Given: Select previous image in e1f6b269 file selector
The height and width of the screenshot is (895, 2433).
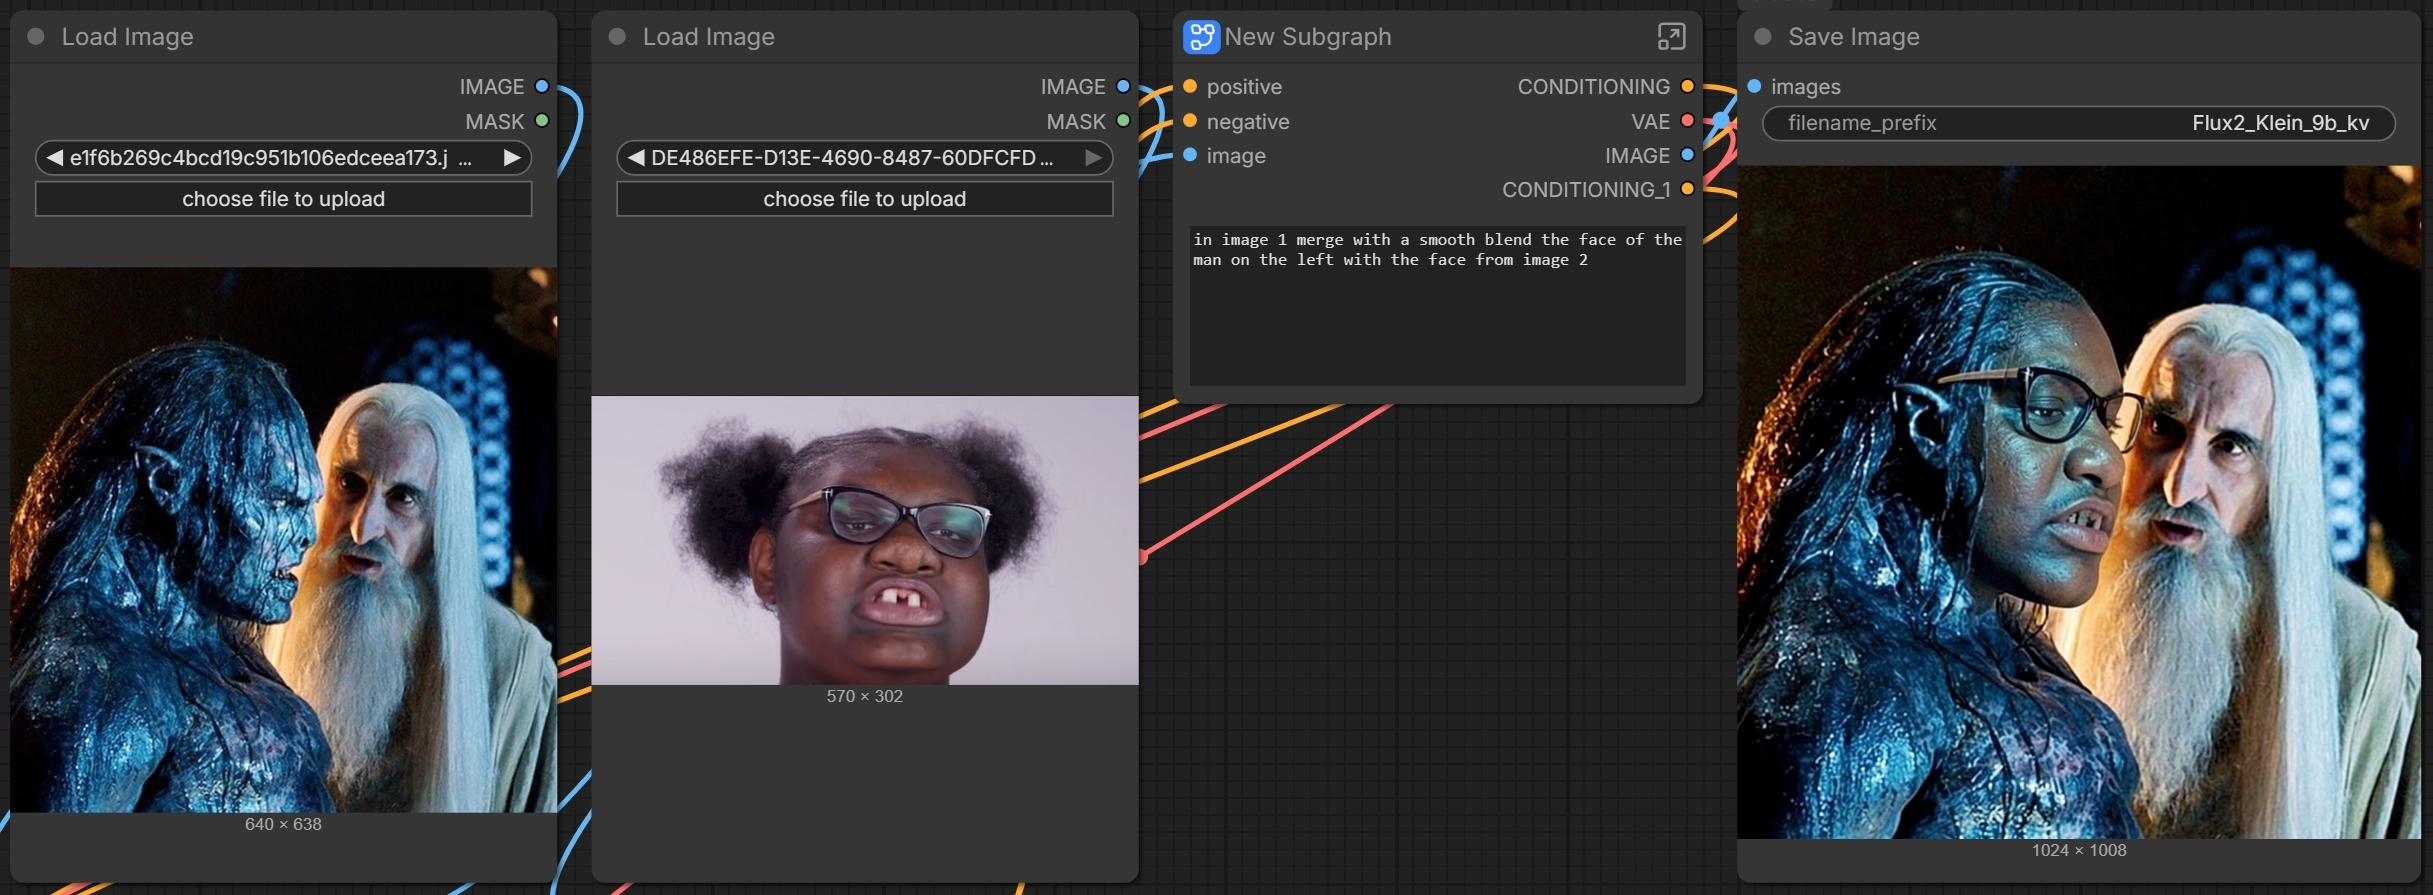Looking at the screenshot, I should pos(54,158).
